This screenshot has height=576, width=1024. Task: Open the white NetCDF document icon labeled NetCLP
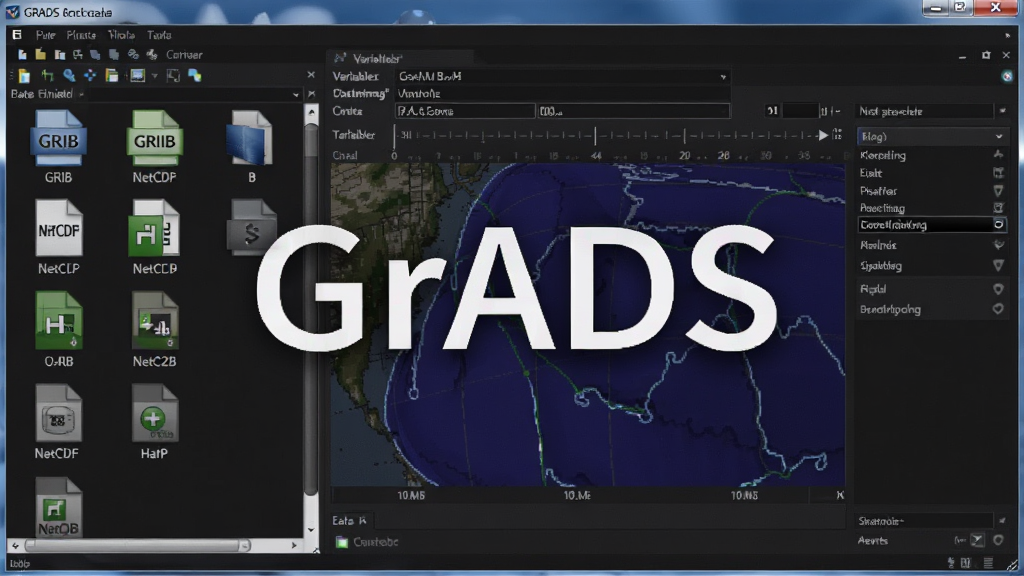coord(59,229)
